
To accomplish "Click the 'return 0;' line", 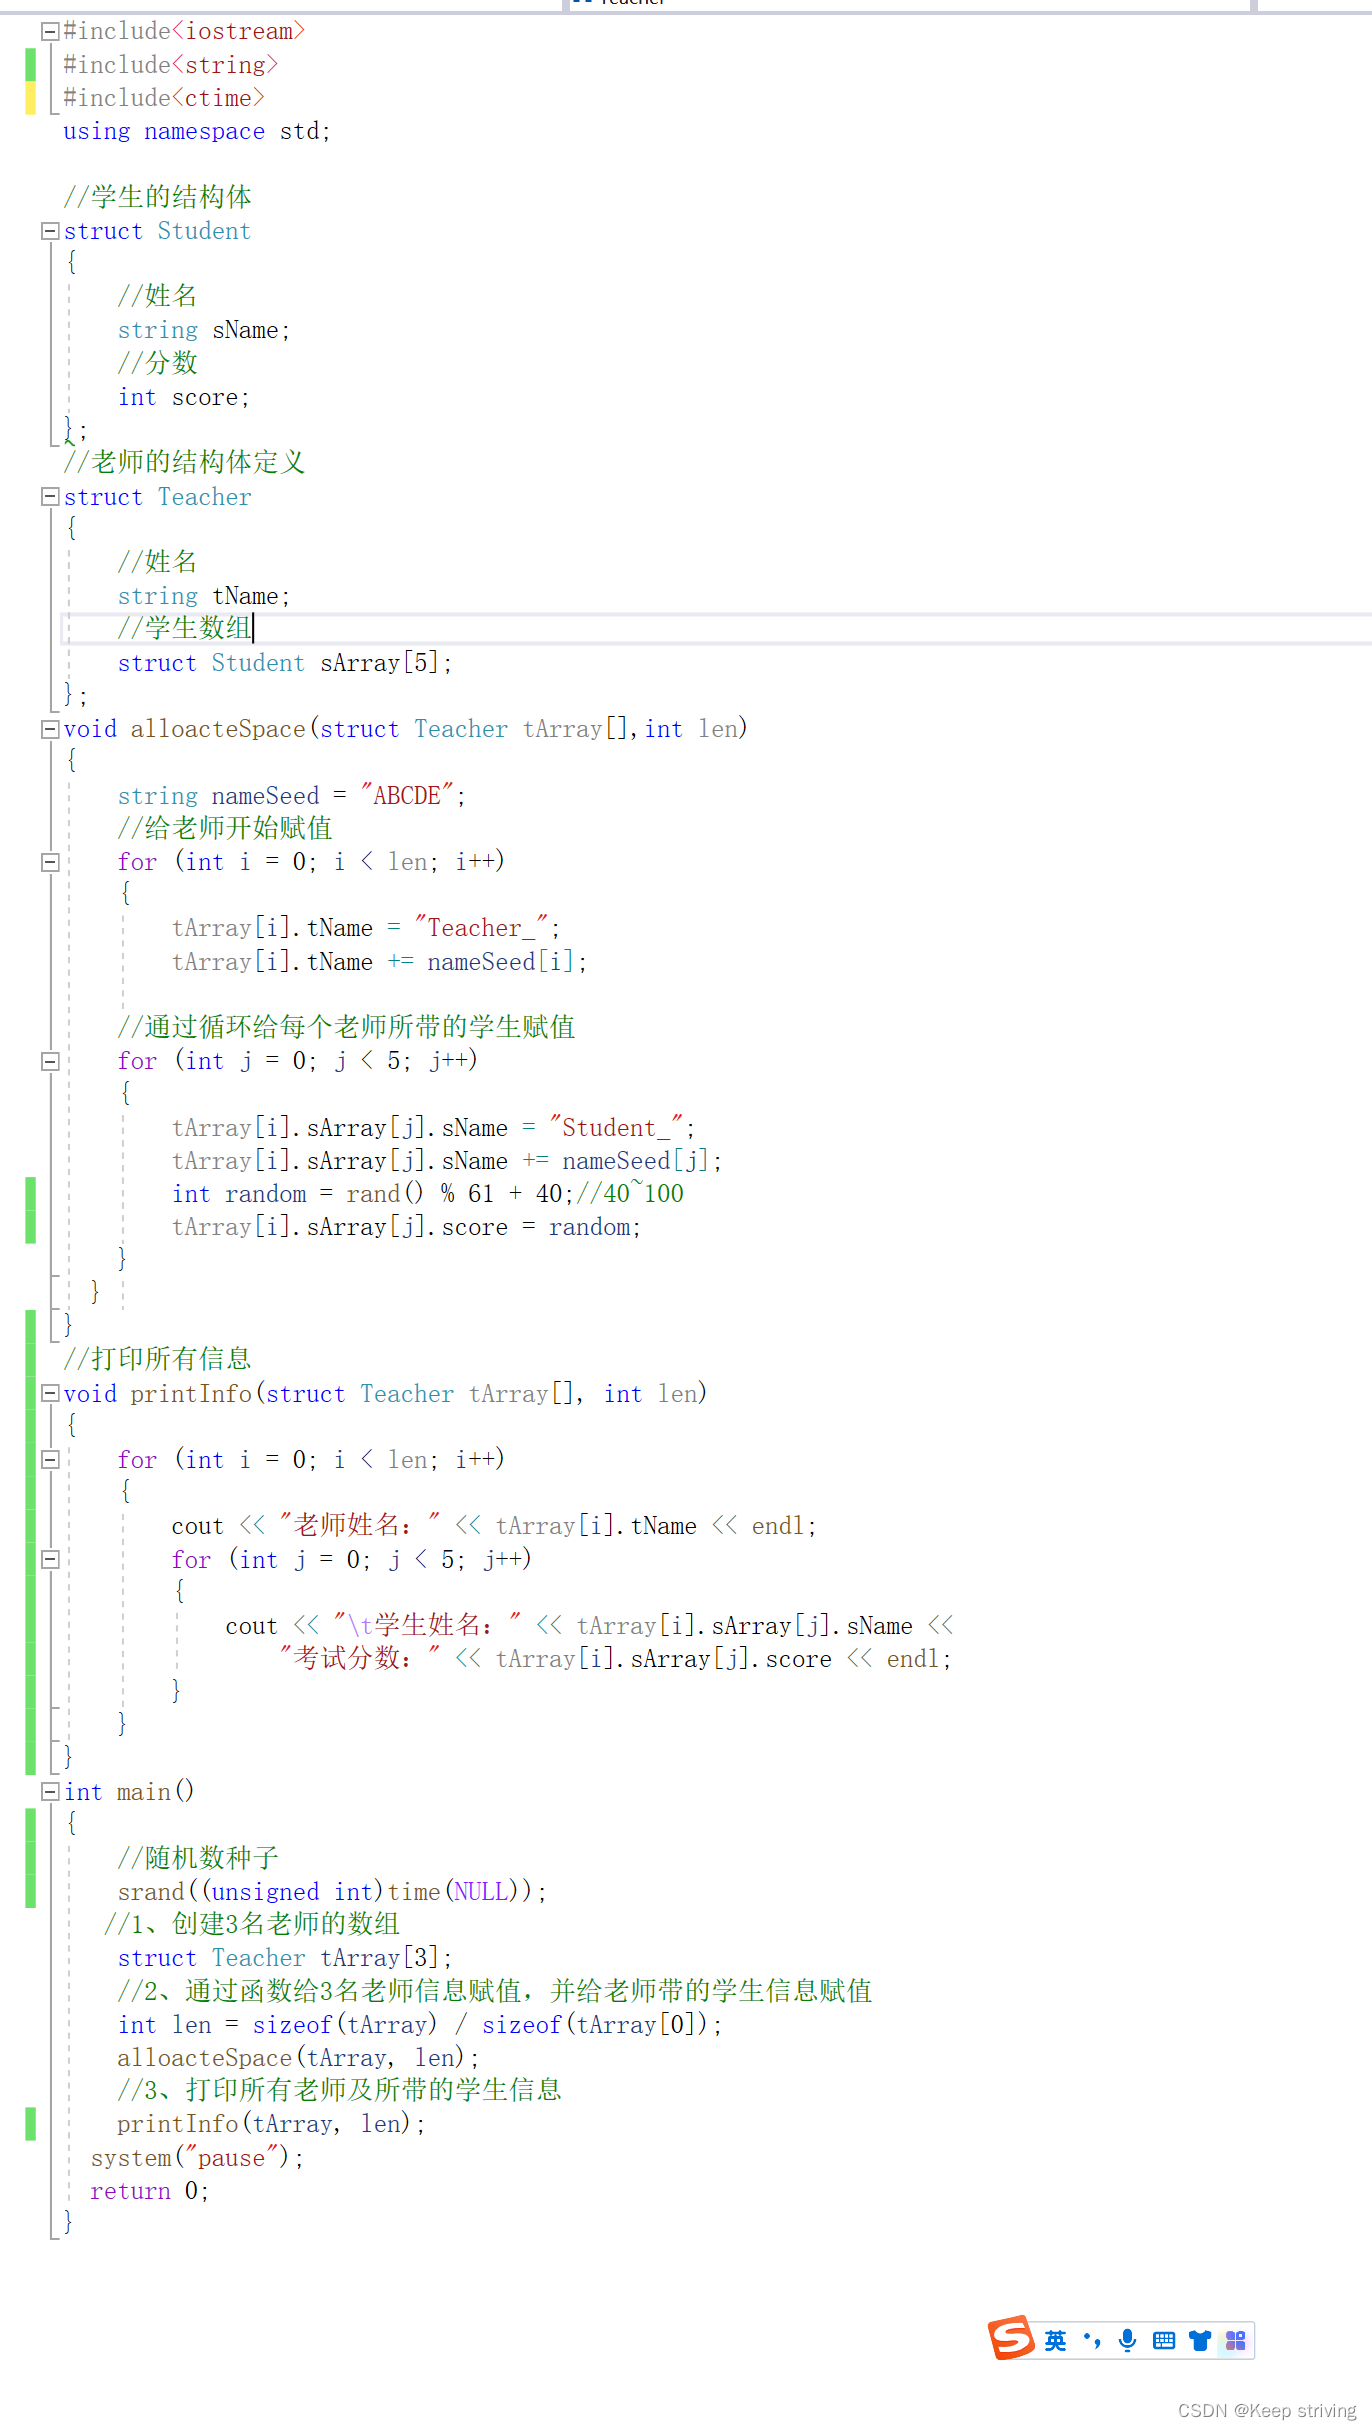I will [150, 2191].
